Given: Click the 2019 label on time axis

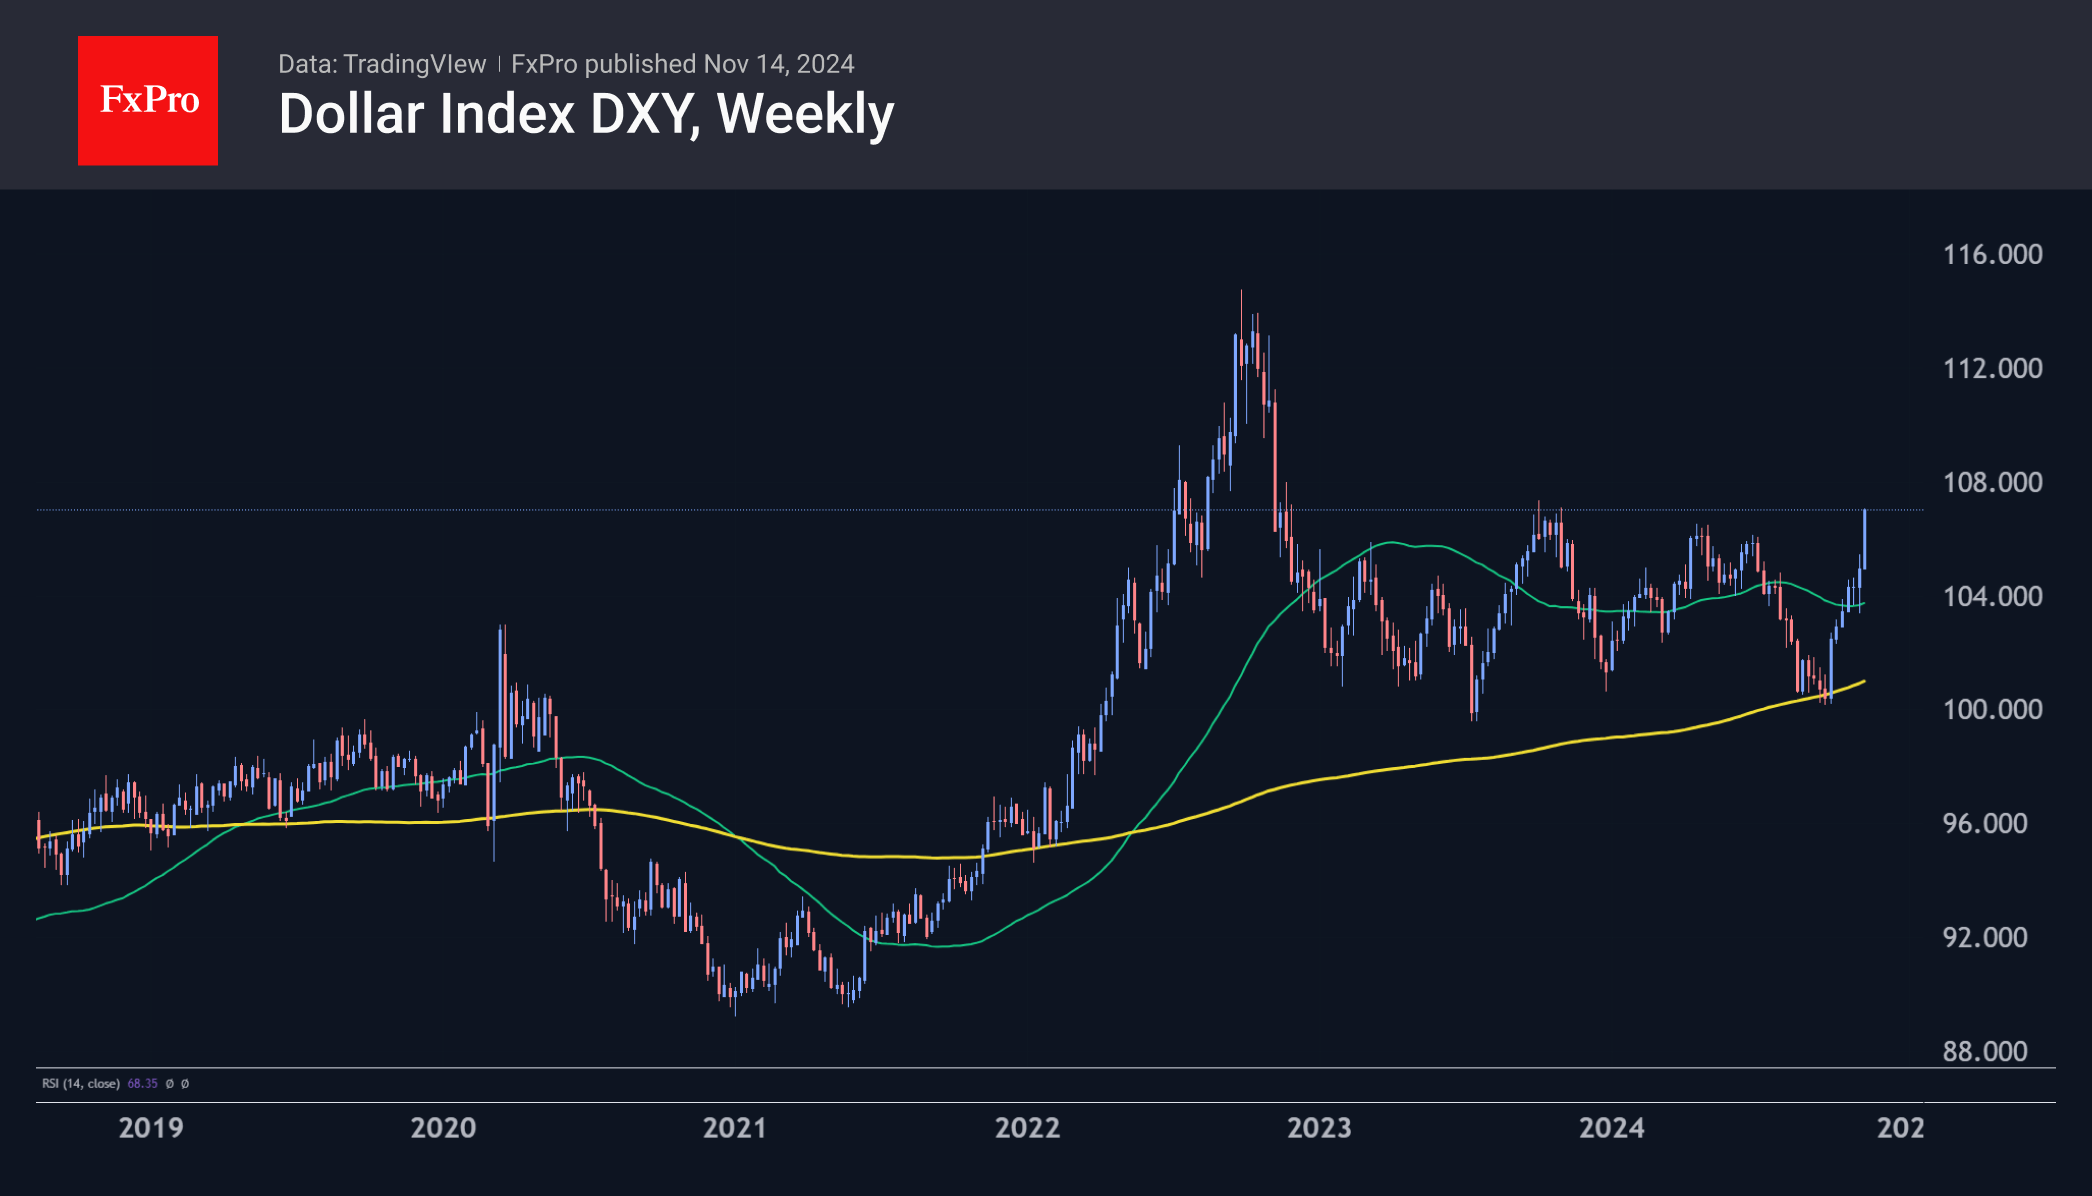Looking at the screenshot, I should pyautogui.click(x=151, y=1128).
